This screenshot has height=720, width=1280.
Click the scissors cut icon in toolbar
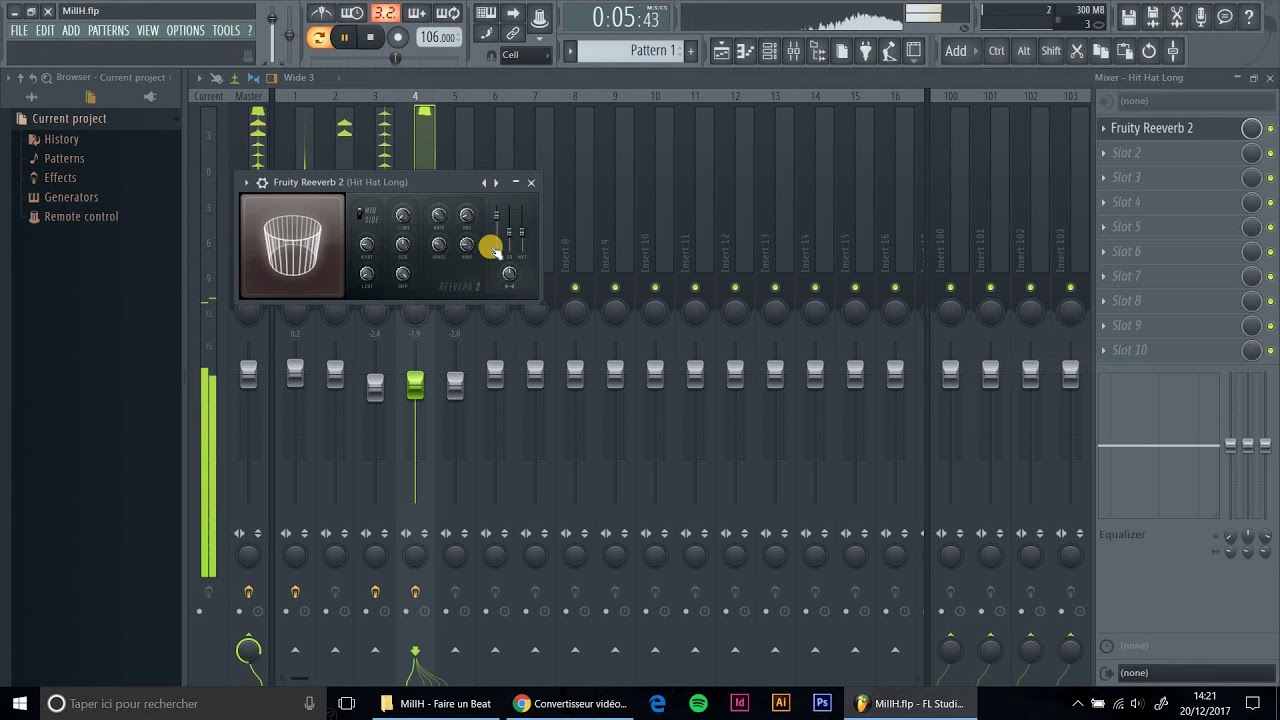pyautogui.click(x=1077, y=51)
